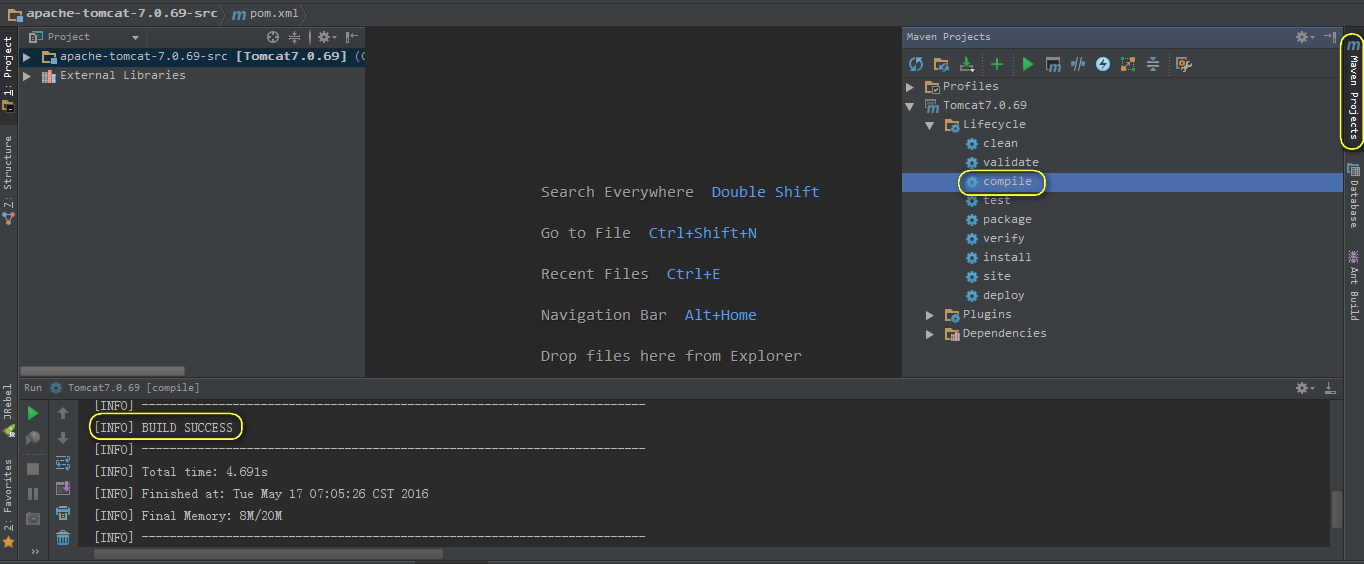Hide the Run tool window
The width and height of the screenshot is (1364, 564).
click(1330, 388)
